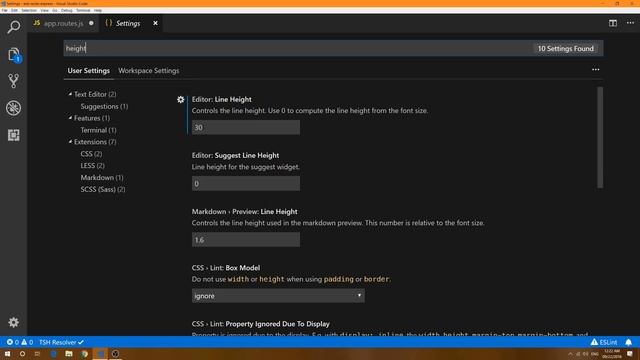Click the ESLint warning status item

604,342
